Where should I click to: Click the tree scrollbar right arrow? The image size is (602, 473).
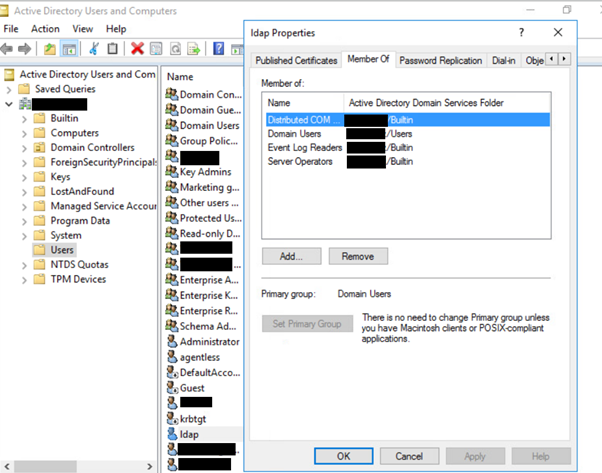click(x=150, y=466)
